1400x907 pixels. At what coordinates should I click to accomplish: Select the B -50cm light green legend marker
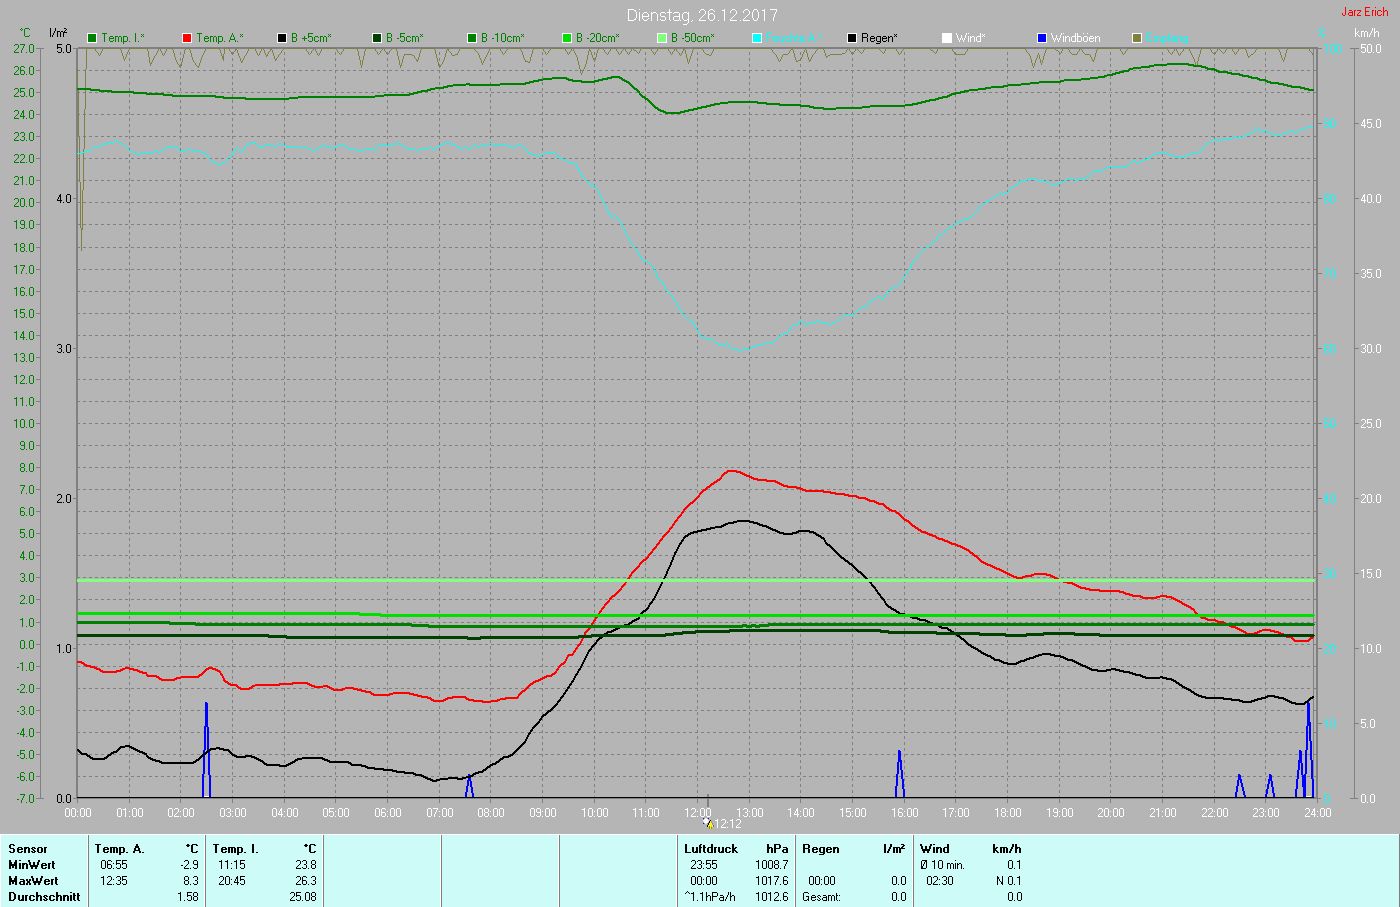click(x=662, y=38)
